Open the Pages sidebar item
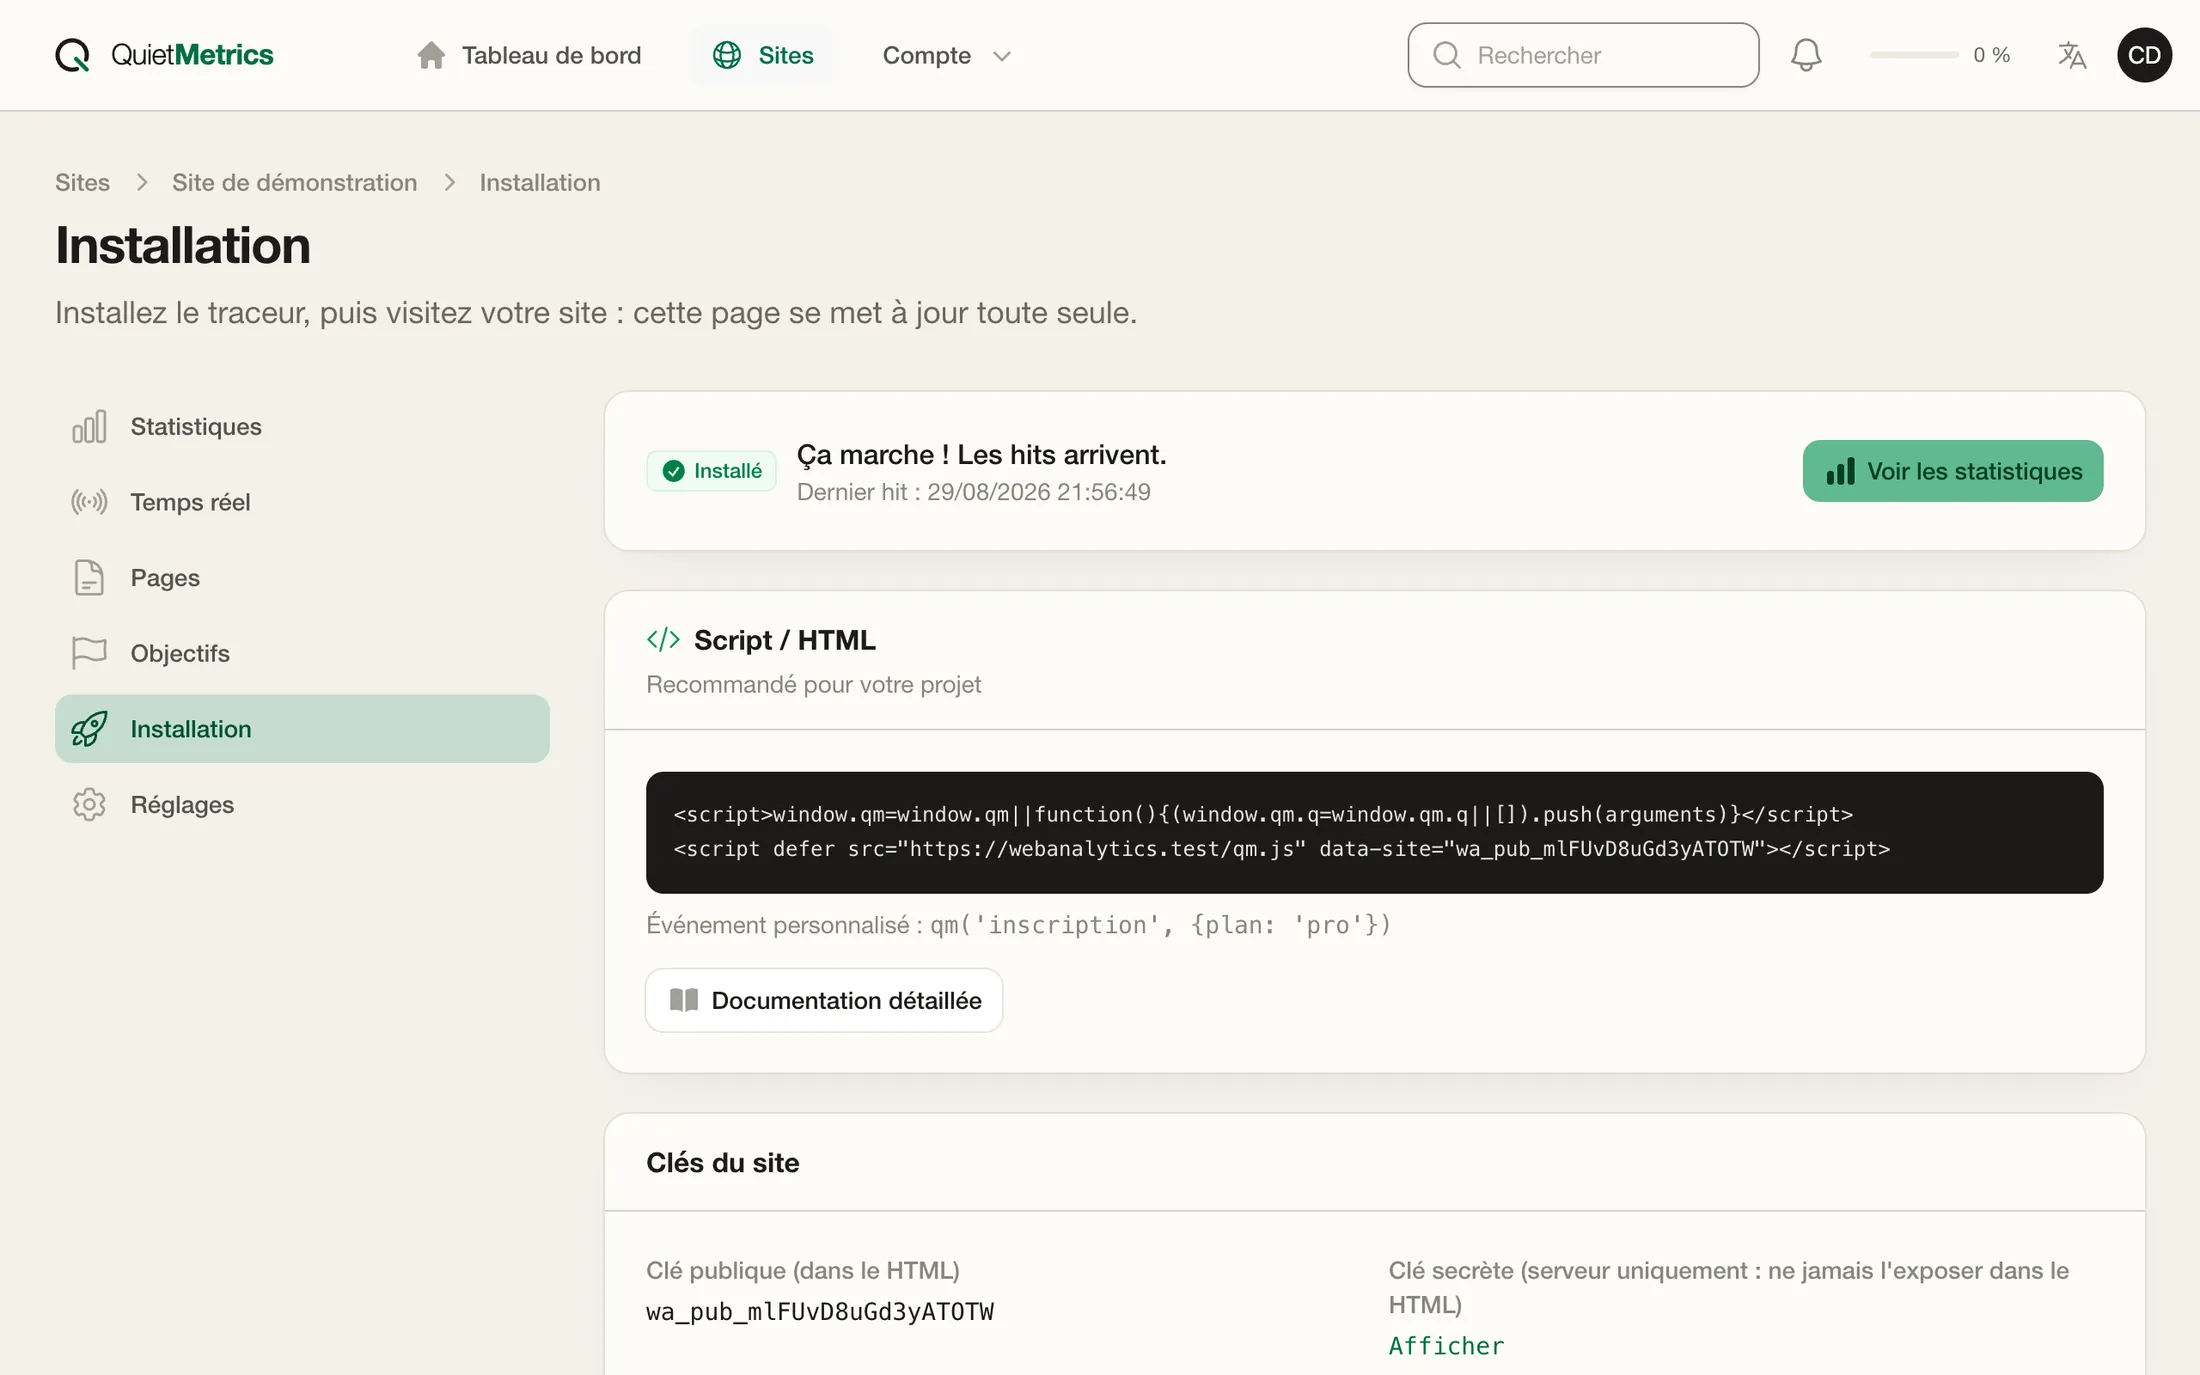 pyautogui.click(x=302, y=578)
